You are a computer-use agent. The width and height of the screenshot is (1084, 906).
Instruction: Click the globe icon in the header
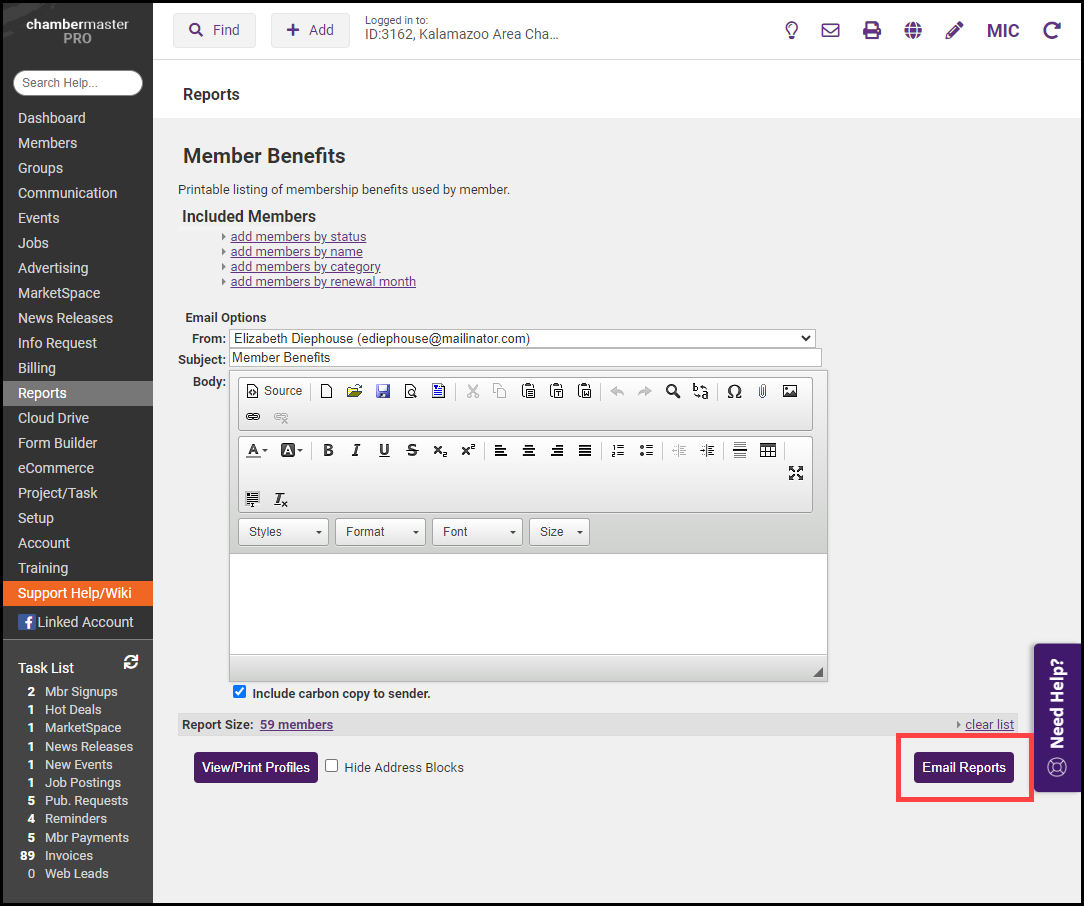tap(913, 31)
